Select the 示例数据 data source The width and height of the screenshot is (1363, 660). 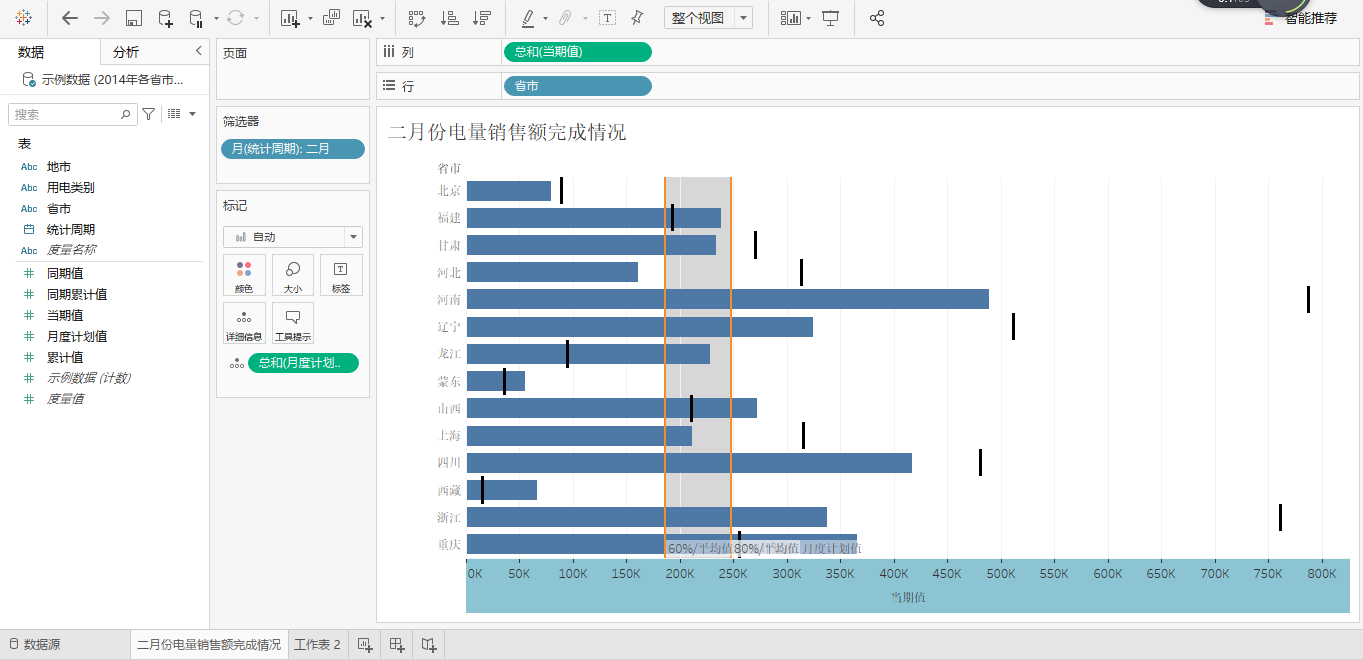[x=104, y=79]
